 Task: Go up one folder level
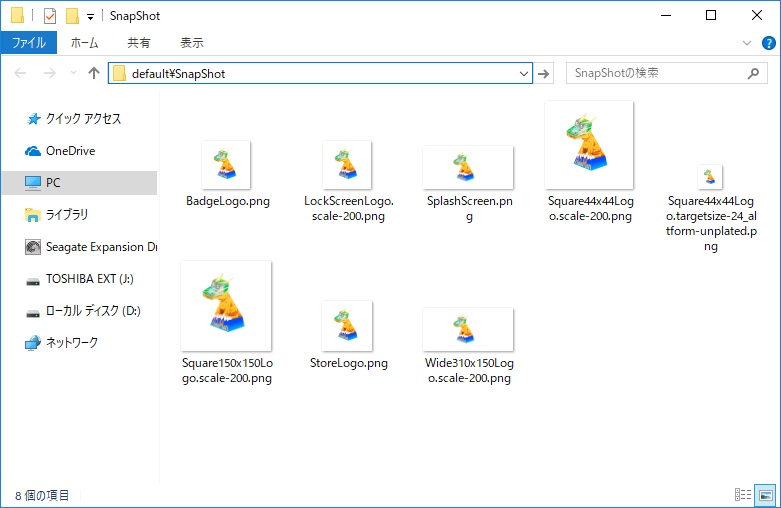(x=94, y=73)
